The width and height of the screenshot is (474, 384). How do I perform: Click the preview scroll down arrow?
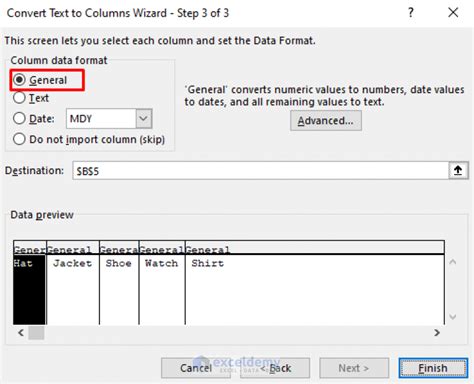tap(452, 316)
